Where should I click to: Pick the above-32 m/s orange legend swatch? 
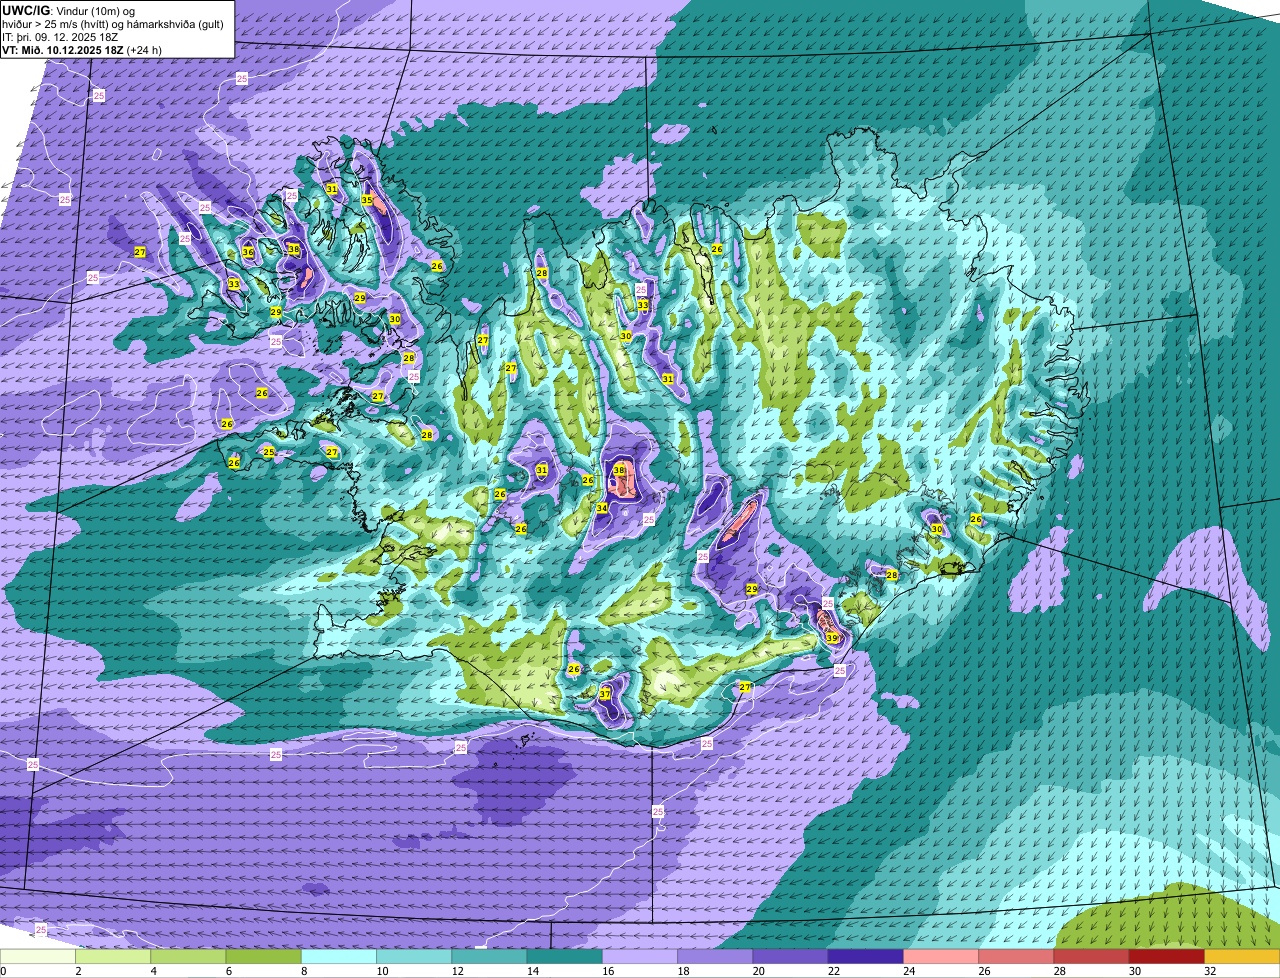(x=1243, y=956)
